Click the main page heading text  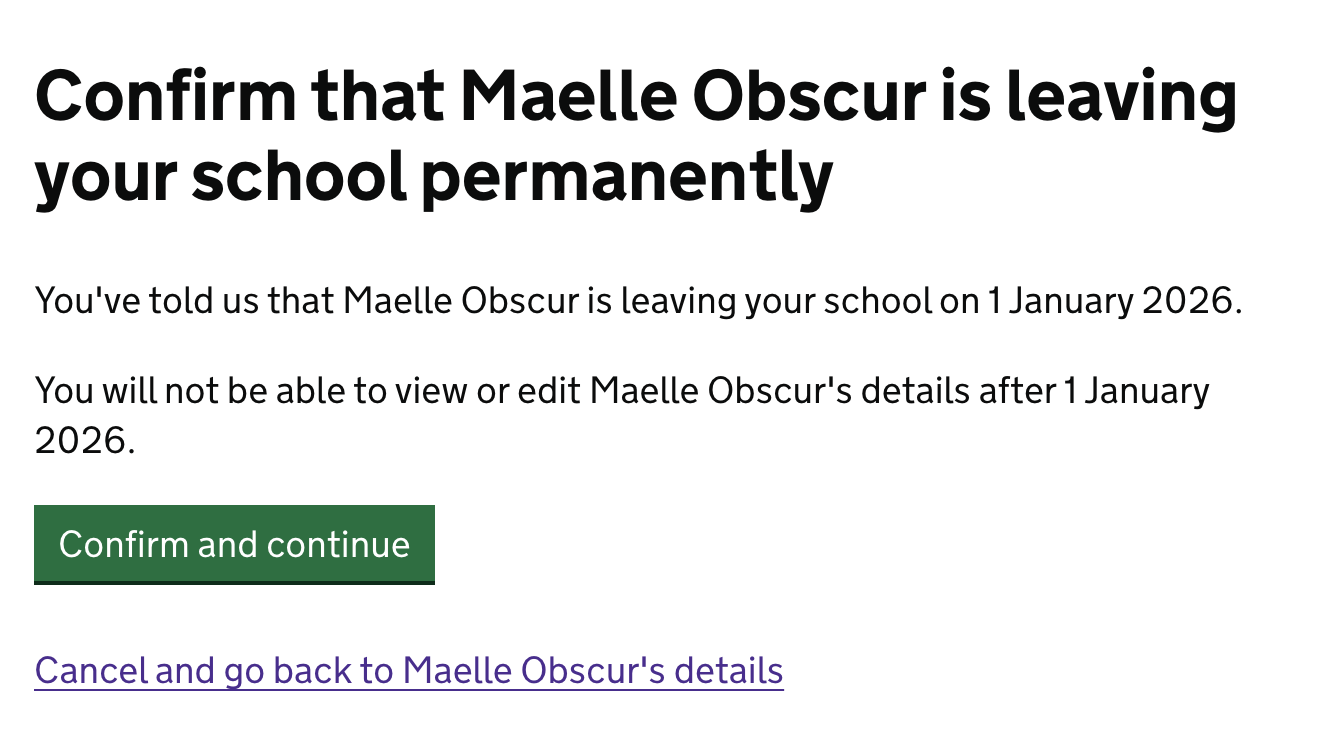tap(636, 136)
